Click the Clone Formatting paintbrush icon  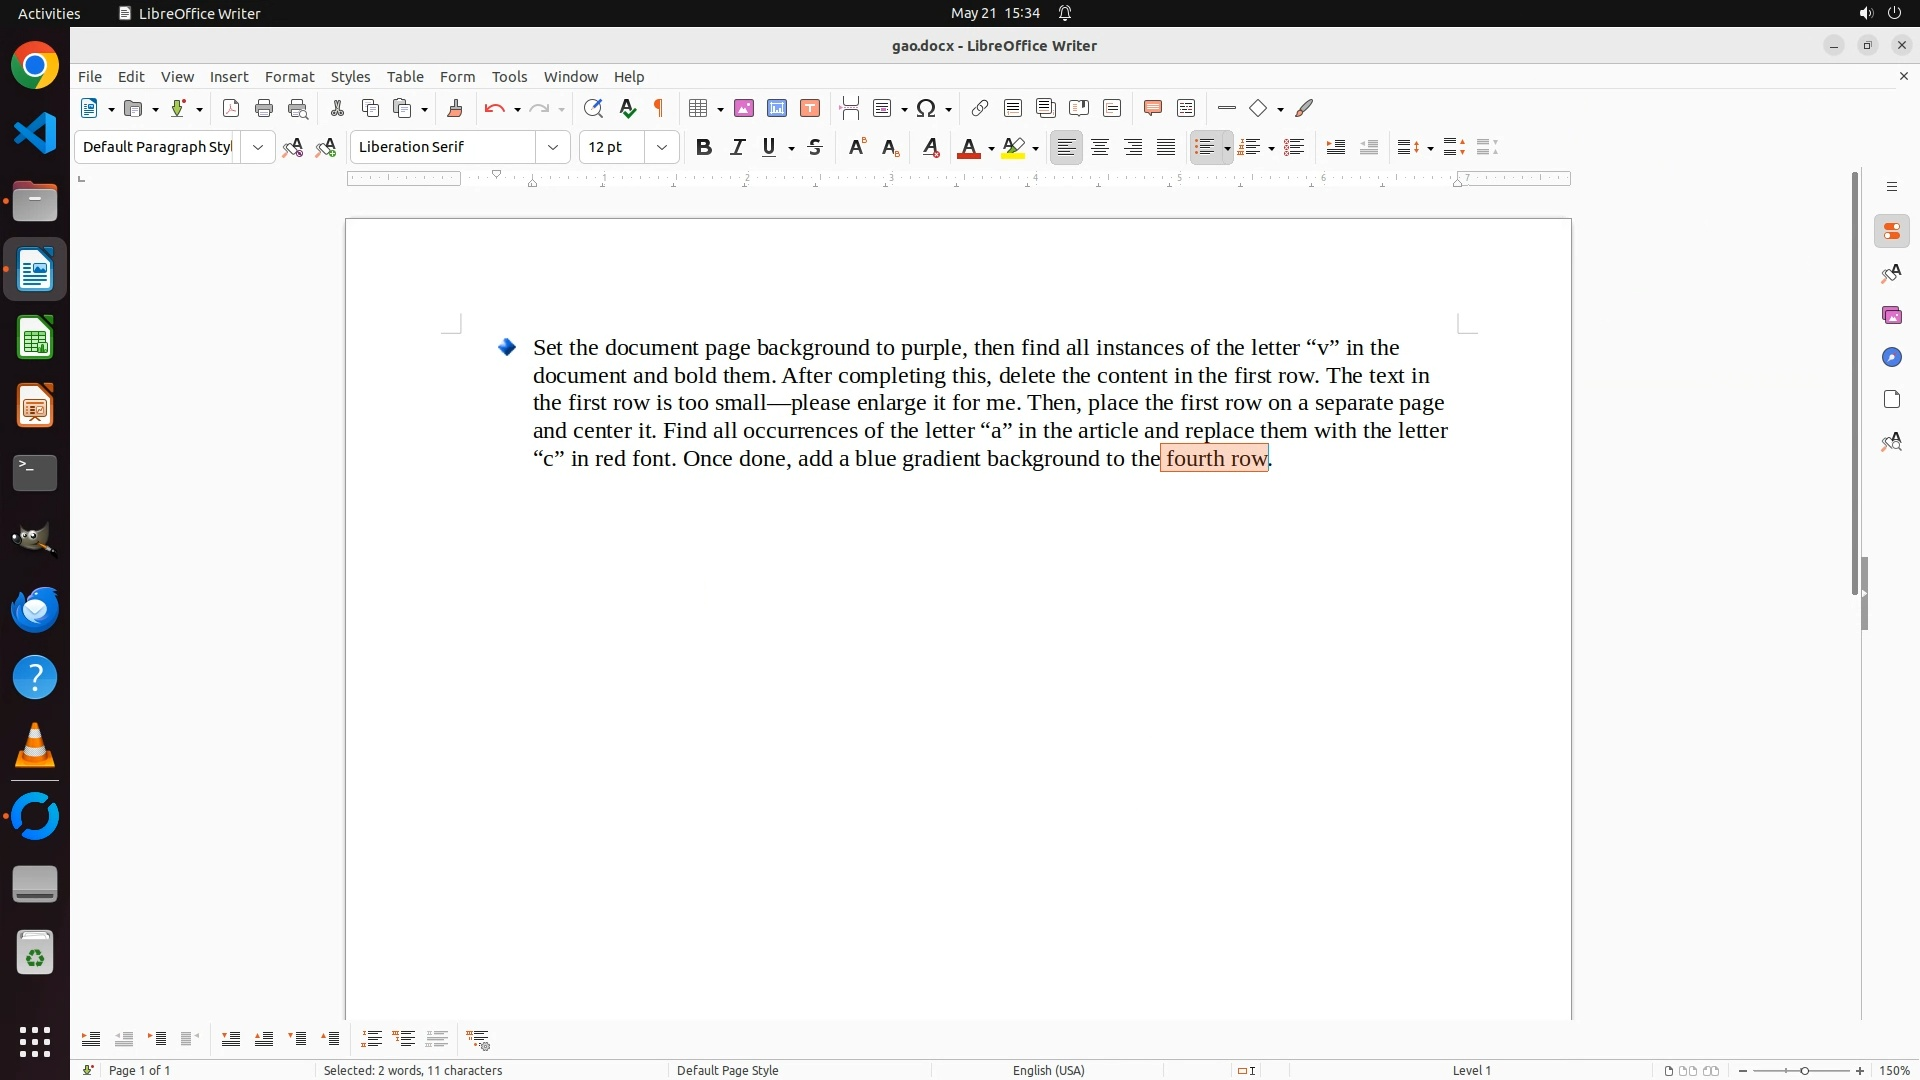455,109
